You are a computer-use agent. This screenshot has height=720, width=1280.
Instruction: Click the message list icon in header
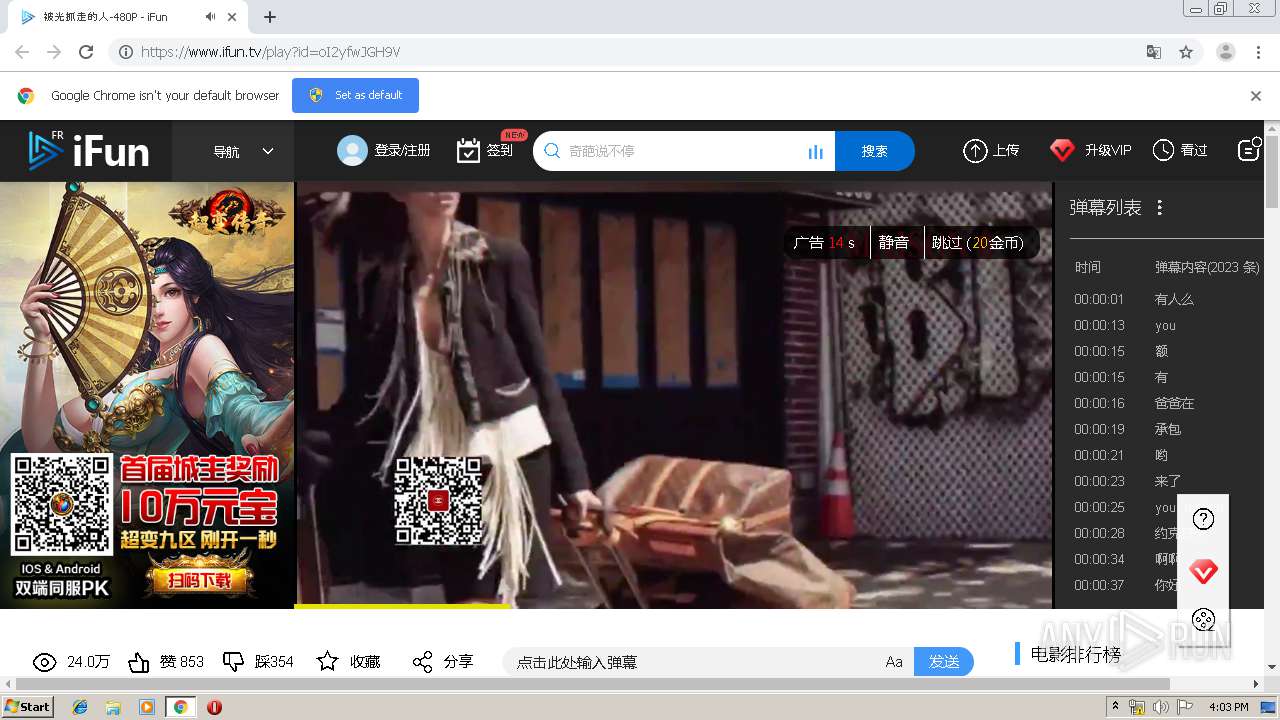click(1249, 150)
